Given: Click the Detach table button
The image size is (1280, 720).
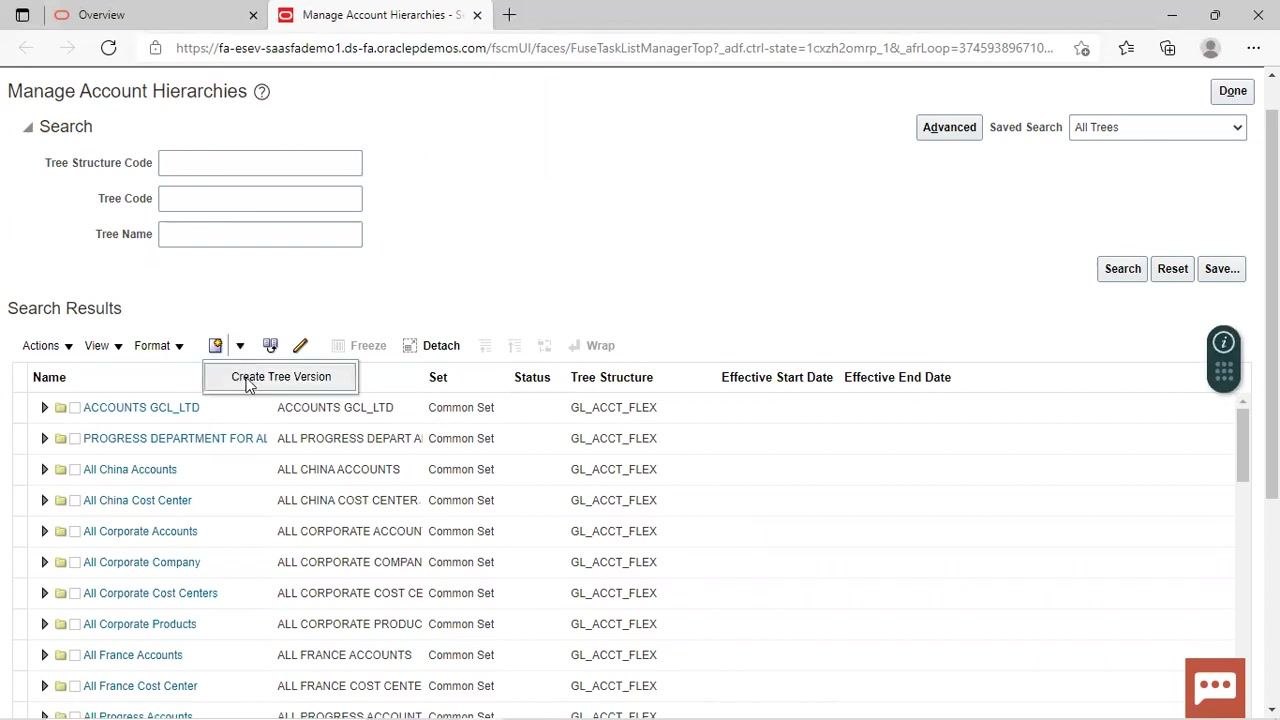Looking at the screenshot, I should click(x=431, y=345).
